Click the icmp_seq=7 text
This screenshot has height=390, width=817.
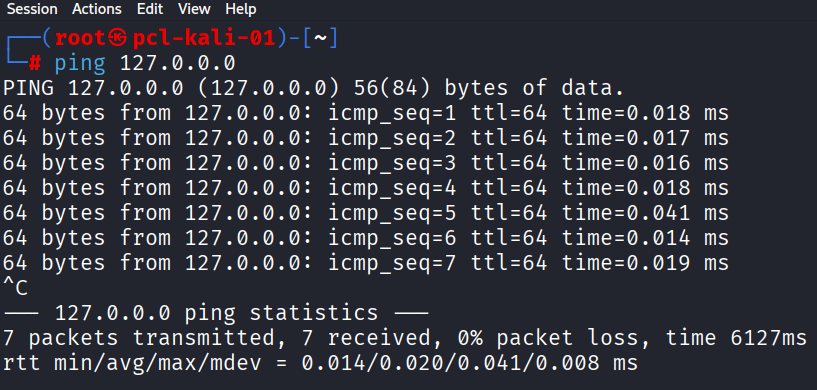pos(392,263)
